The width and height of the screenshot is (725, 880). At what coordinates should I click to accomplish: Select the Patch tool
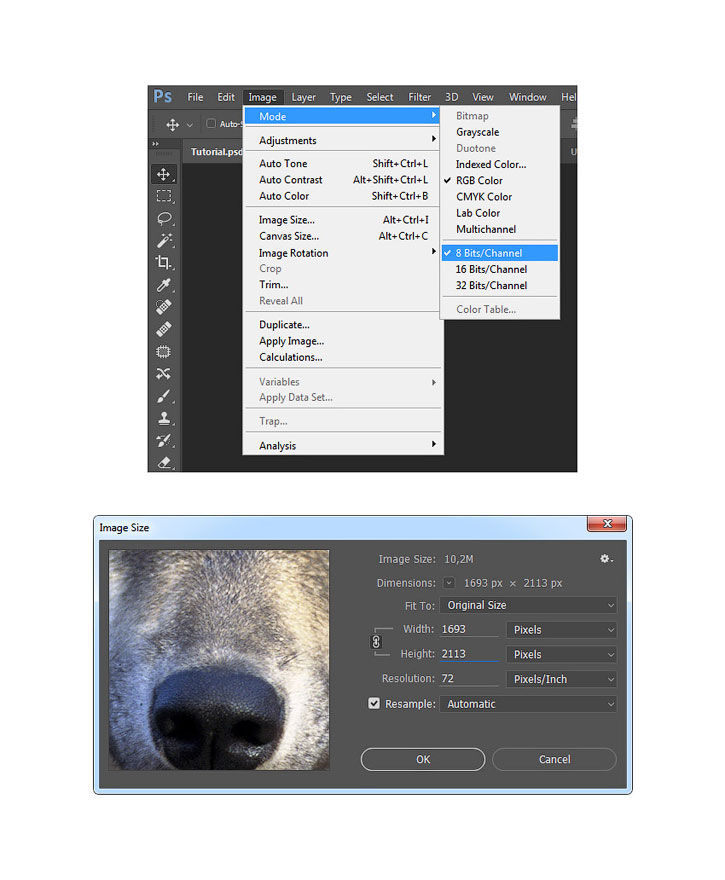pyautogui.click(x=163, y=351)
